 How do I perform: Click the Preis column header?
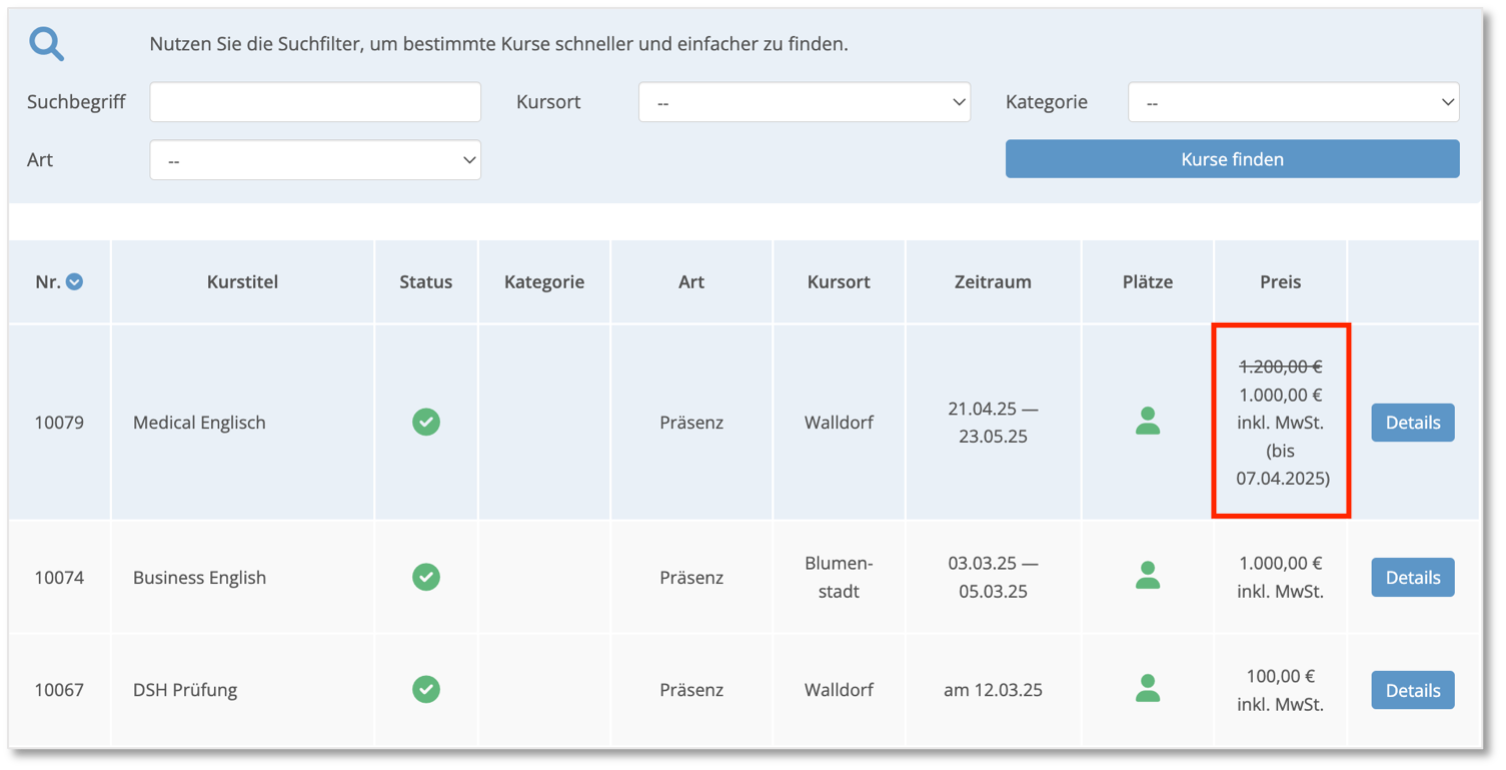pyautogui.click(x=1280, y=281)
